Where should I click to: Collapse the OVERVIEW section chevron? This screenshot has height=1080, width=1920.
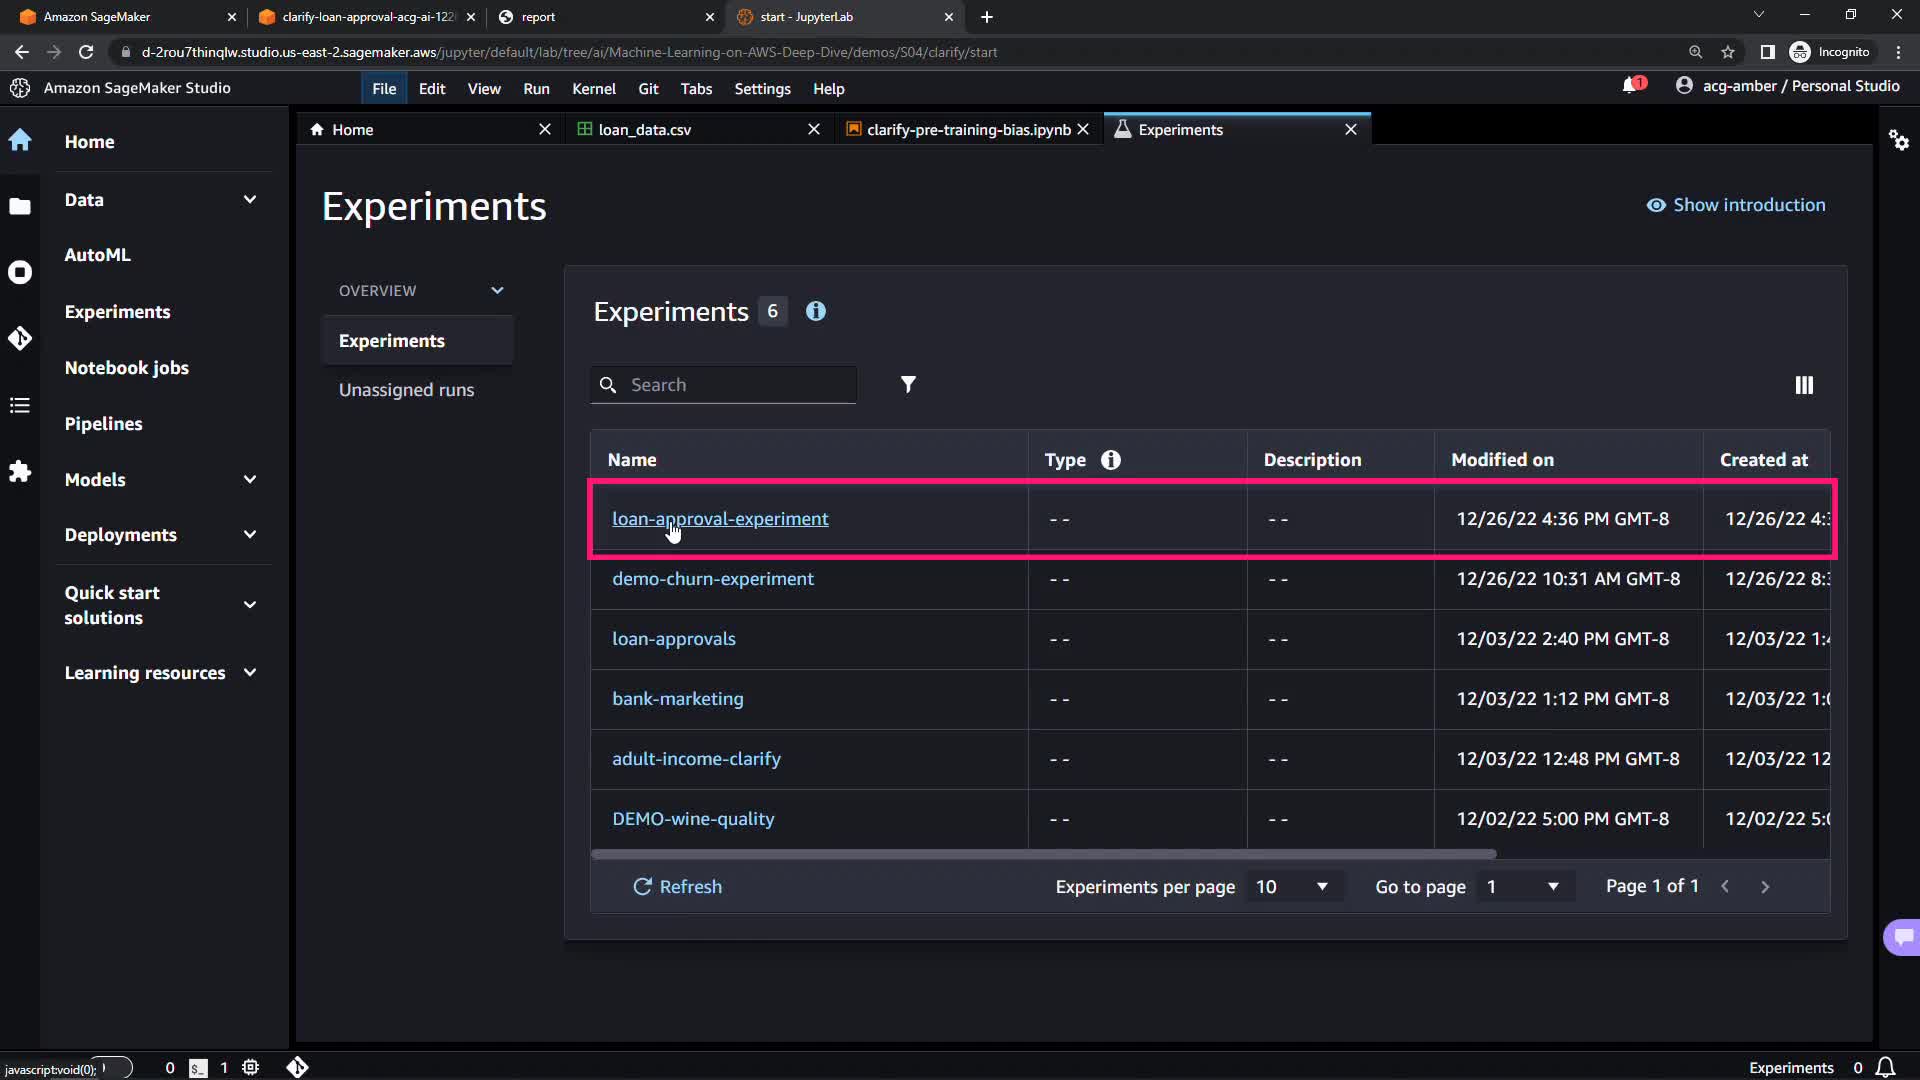[497, 291]
